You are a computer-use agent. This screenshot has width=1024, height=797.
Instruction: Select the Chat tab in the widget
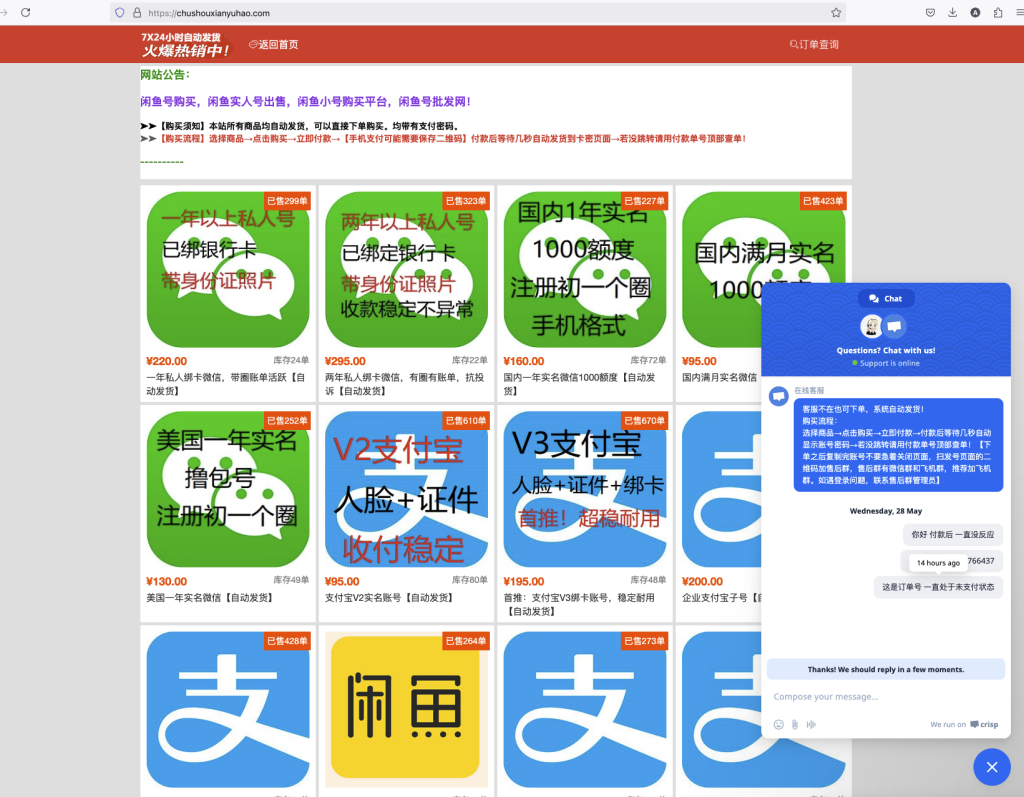886,299
